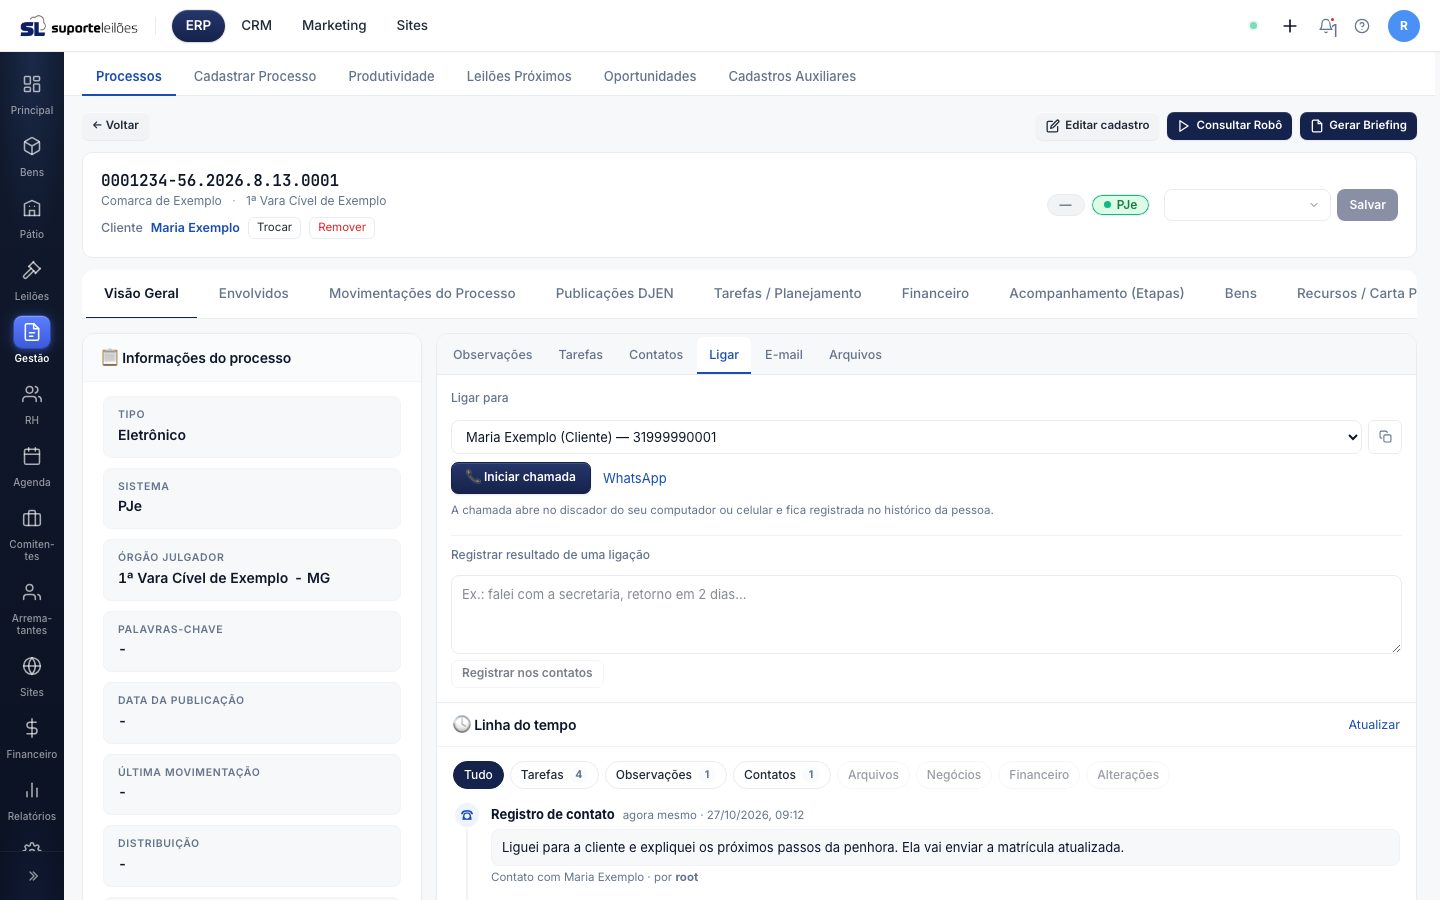The image size is (1440, 900).
Task: Open the Publicações DJEN tab
Action: (615, 294)
